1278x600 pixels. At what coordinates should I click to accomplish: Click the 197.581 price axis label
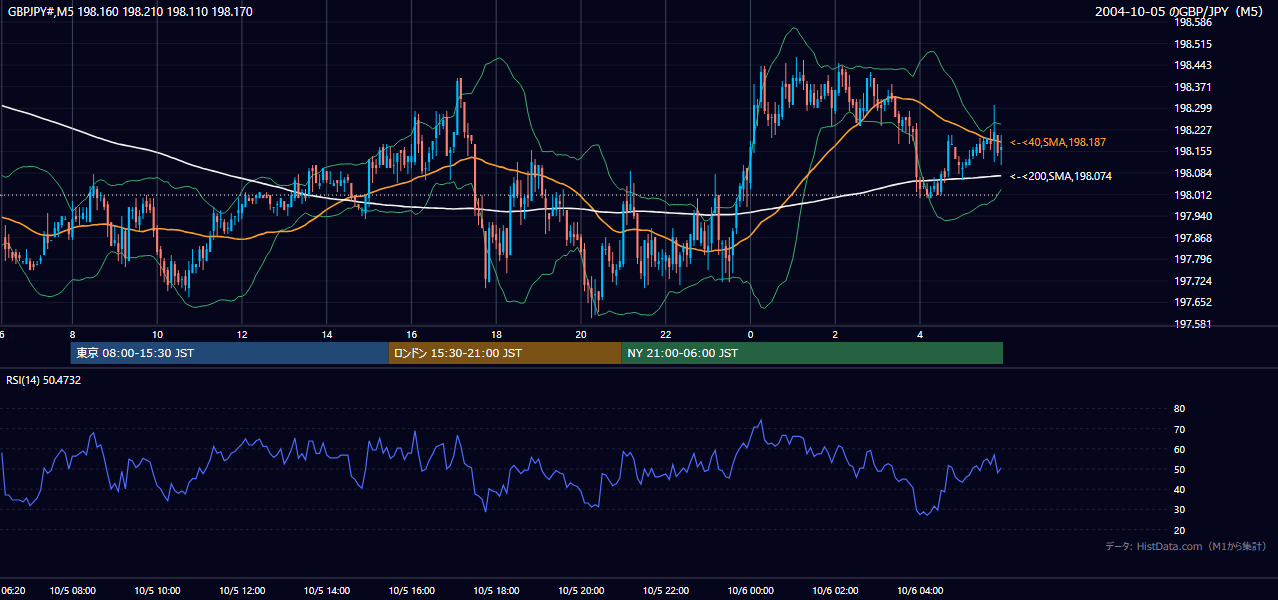[x=1194, y=324]
